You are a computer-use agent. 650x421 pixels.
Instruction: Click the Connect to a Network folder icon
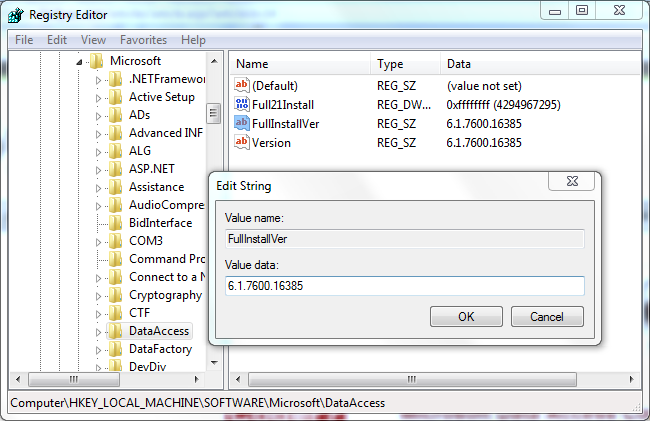pos(116,277)
